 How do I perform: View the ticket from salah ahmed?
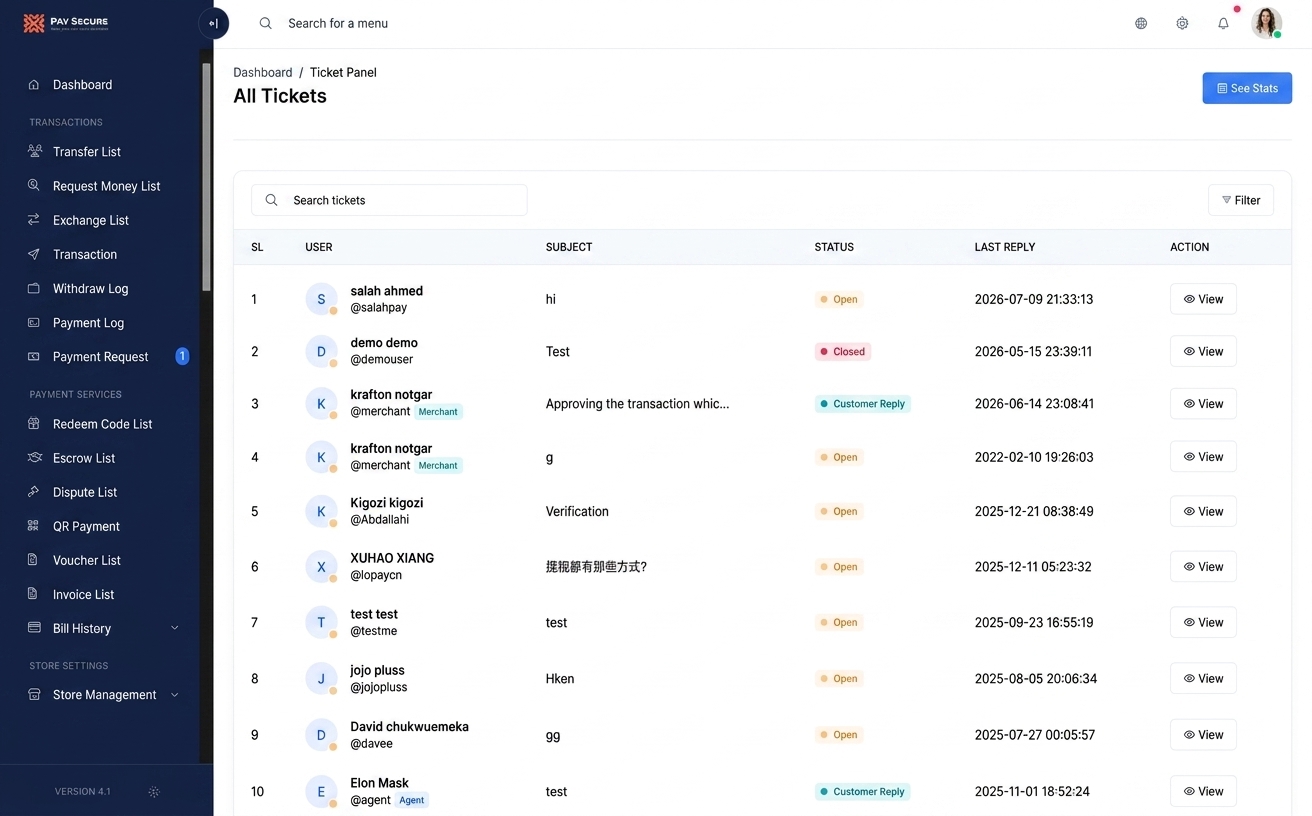pyautogui.click(x=1203, y=299)
